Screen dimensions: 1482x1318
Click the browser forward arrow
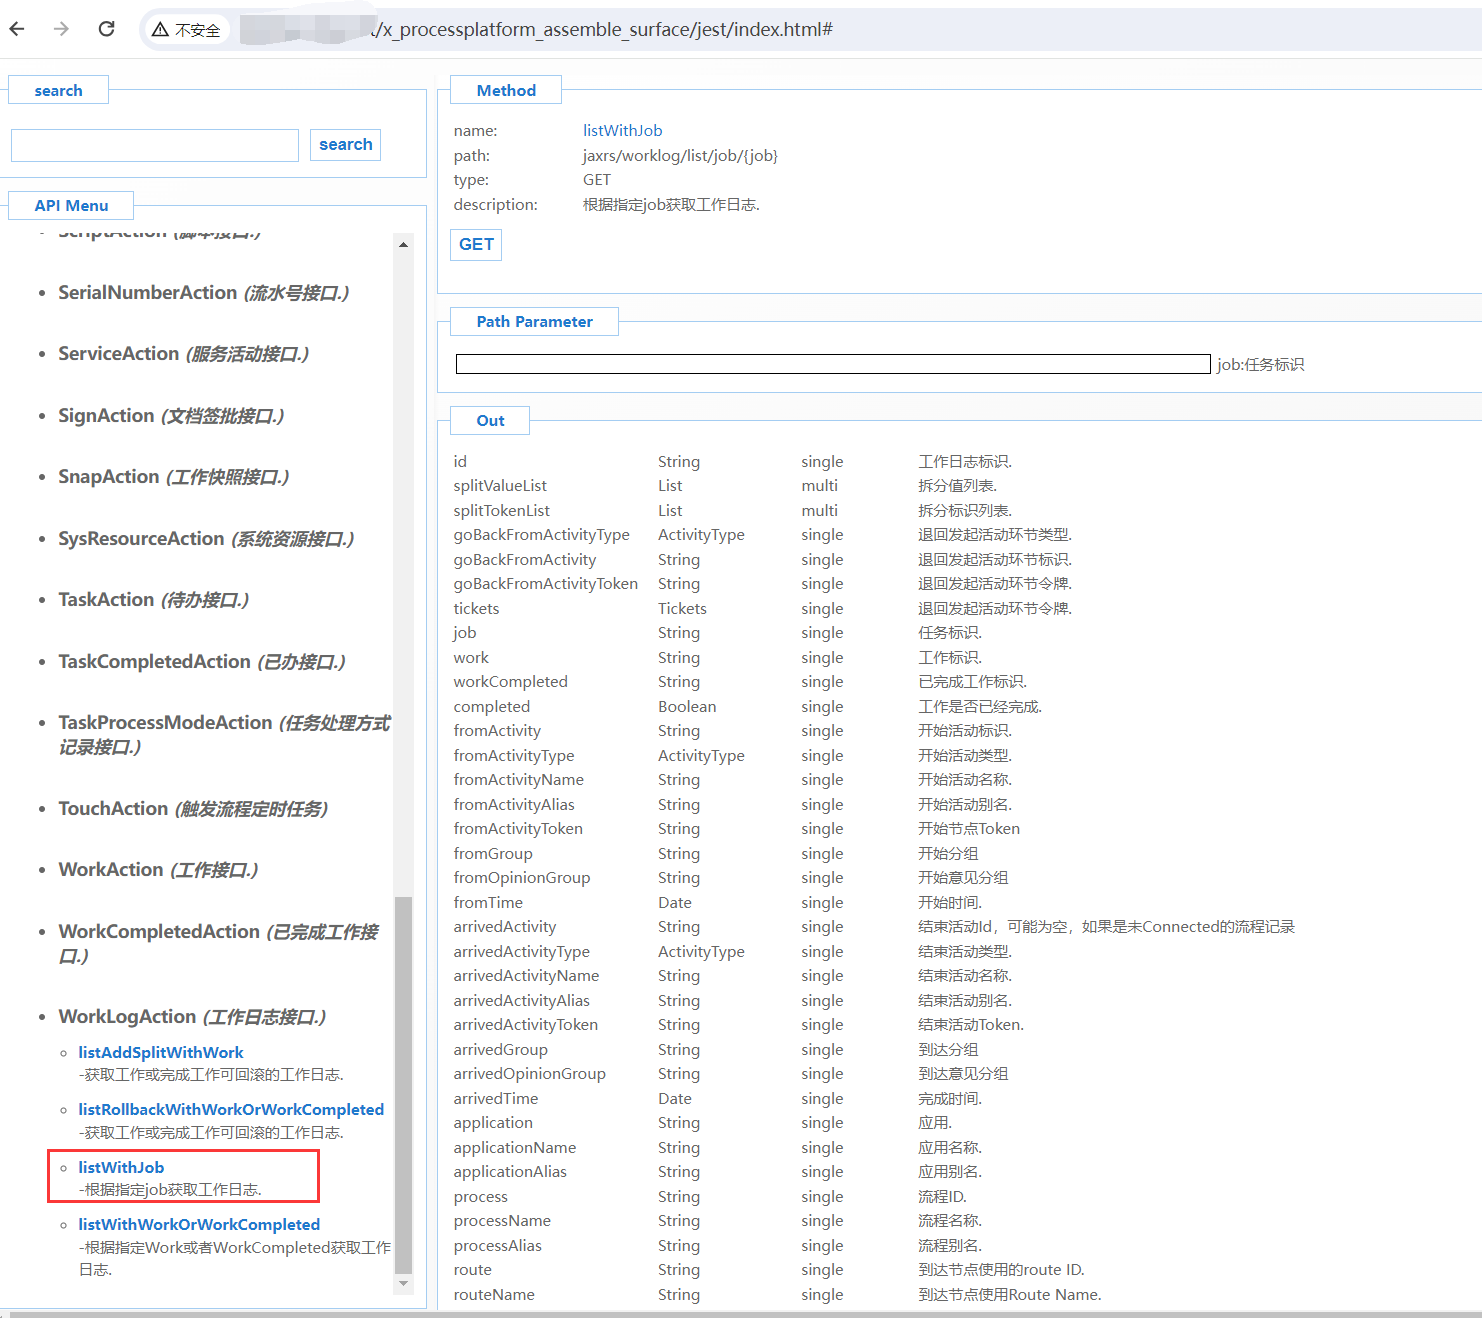(x=62, y=29)
